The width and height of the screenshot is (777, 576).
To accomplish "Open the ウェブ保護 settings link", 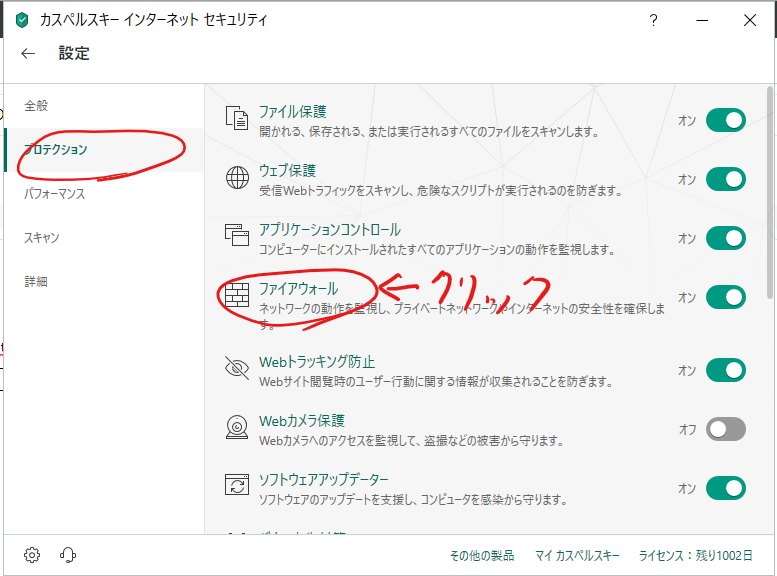I will (287, 171).
